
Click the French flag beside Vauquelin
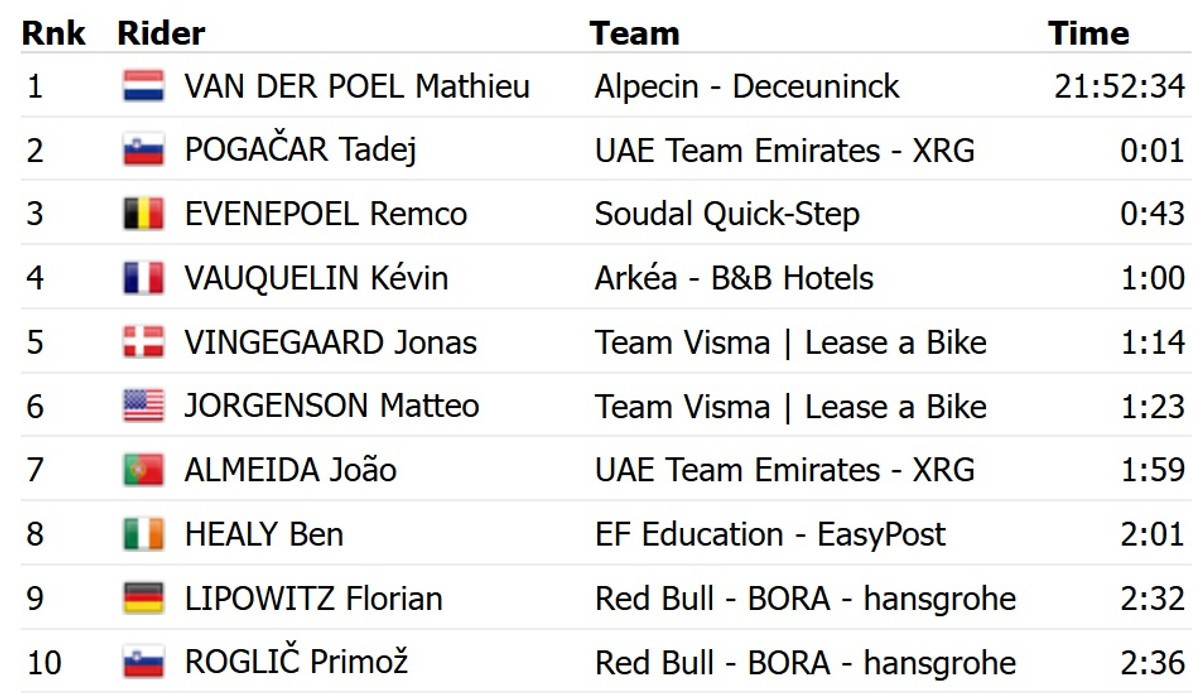tap(143, 278)
